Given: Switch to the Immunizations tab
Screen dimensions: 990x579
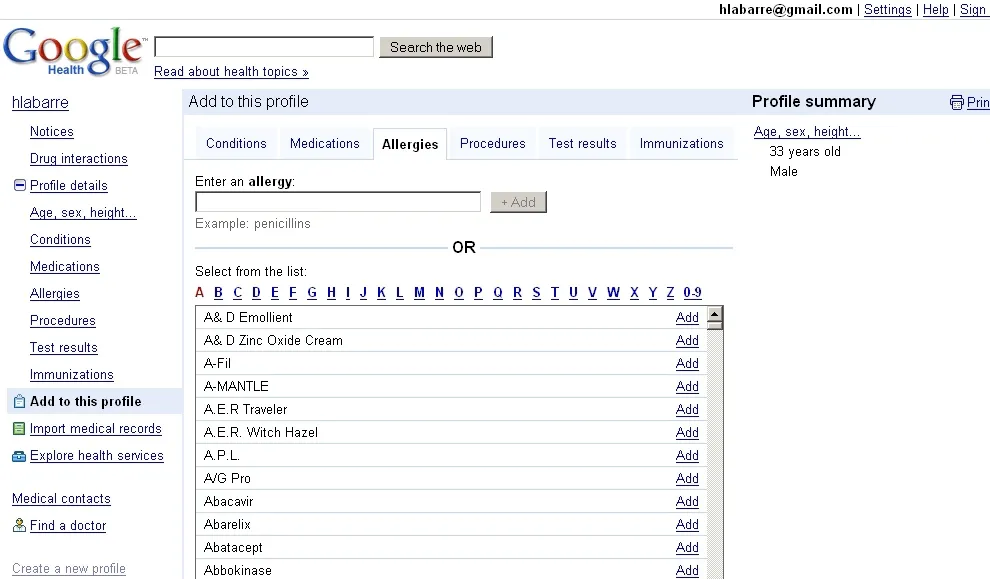Looking at the screenshot, I should pyautogui.click(x=681, y=143).
